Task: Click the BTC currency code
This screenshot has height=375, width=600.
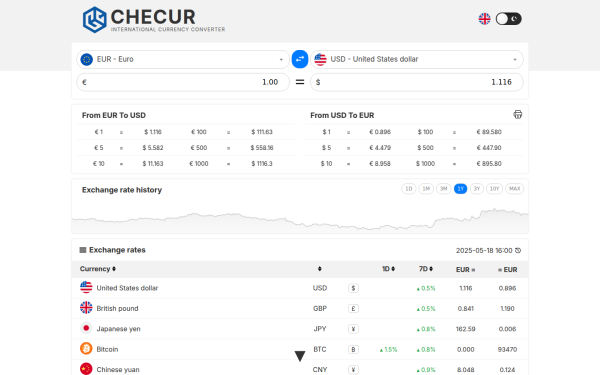Action: pyautogui.click(x=320, y=349)
